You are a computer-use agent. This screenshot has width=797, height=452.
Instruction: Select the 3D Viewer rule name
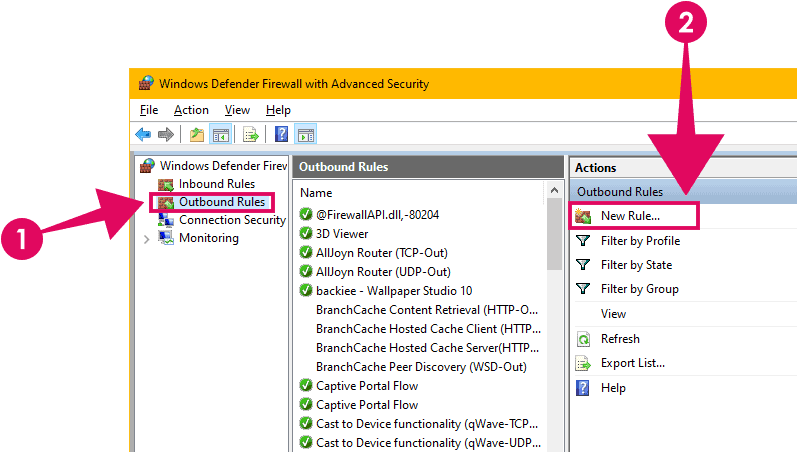tap(342, 234)
